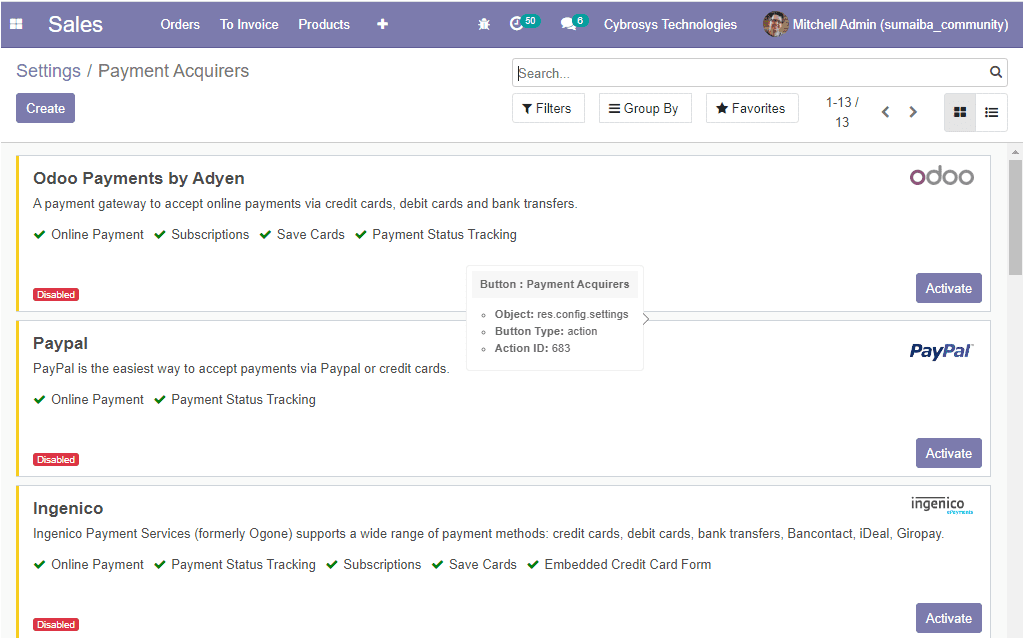Click Disabled badge on Adyen card
The width and height of the screenshot is (1024, 639).
pyautogui.click(x=56, y=295)
